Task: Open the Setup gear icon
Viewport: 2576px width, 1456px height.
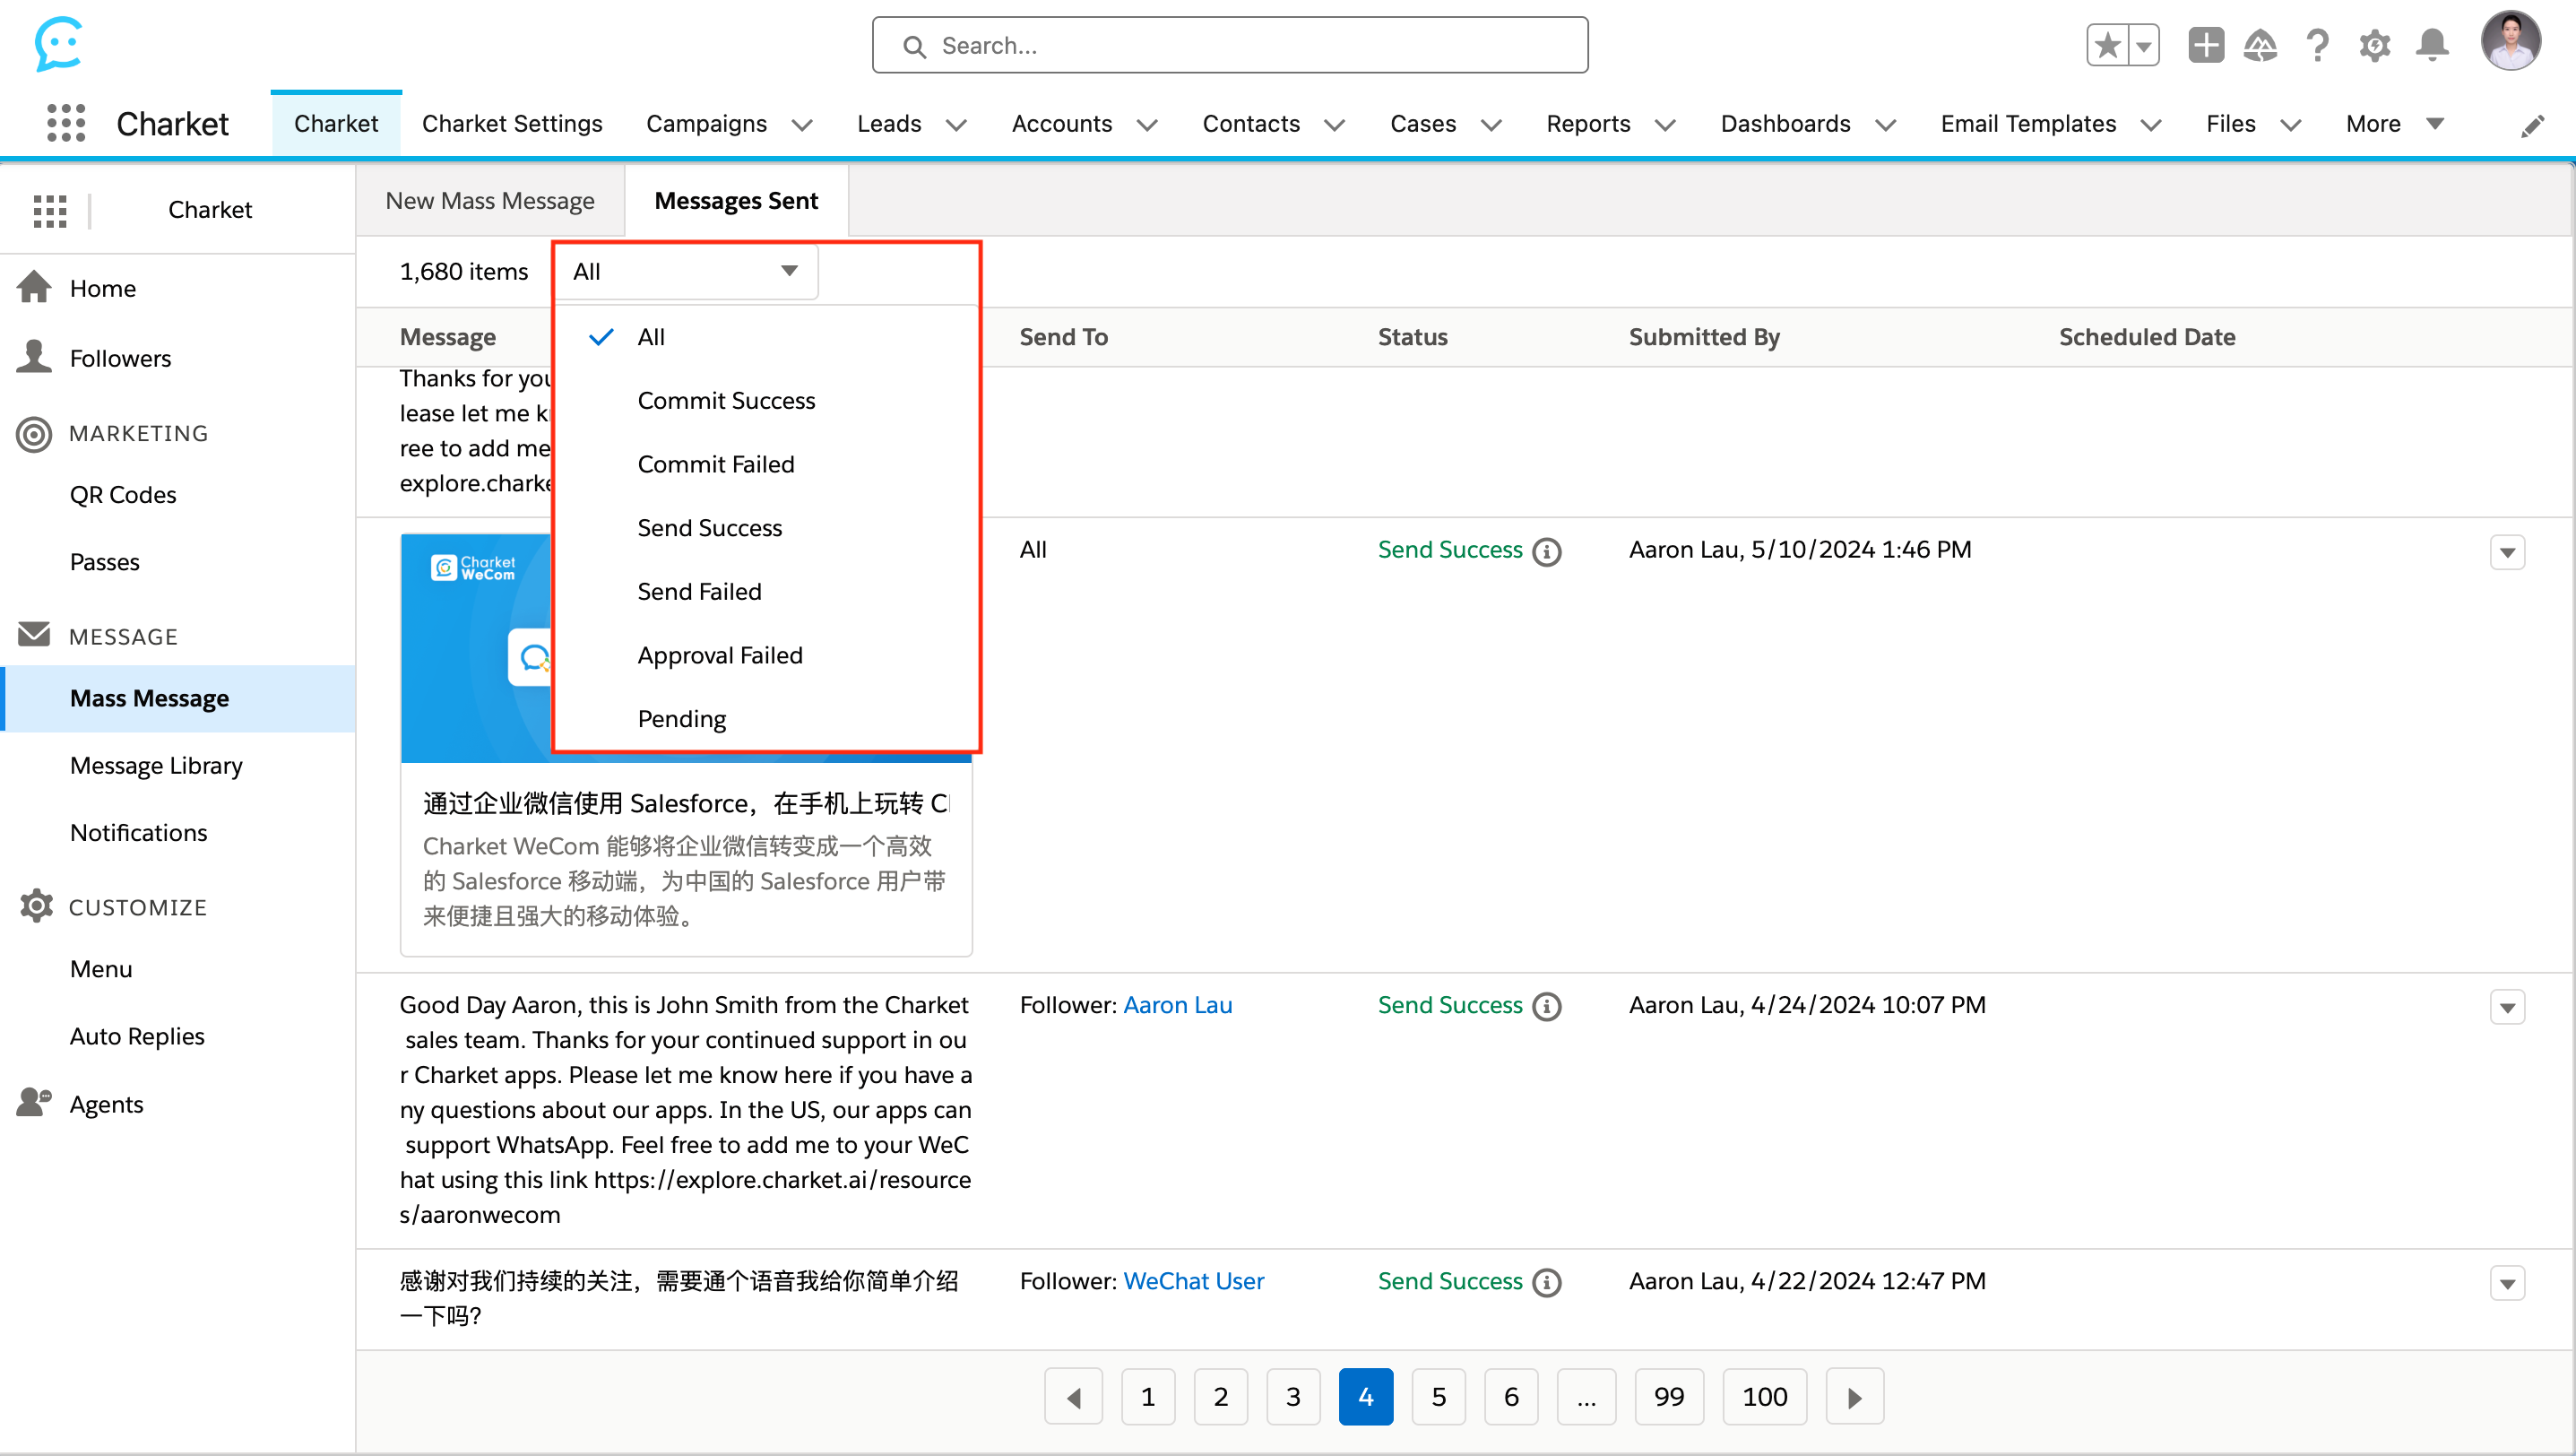Action: (x=2375, y=46)
